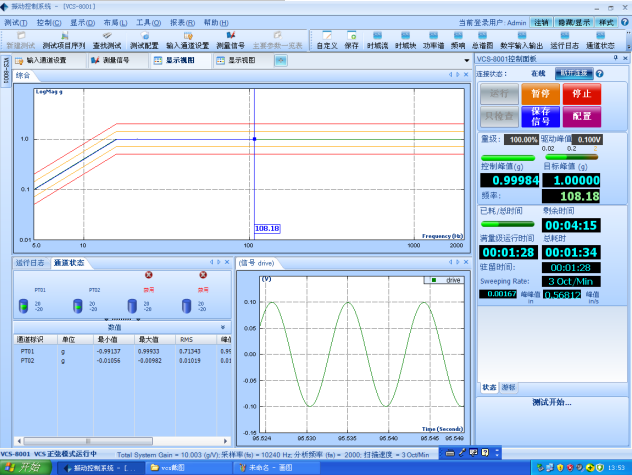Collapse the 数值 section chevron

[223, 327]
